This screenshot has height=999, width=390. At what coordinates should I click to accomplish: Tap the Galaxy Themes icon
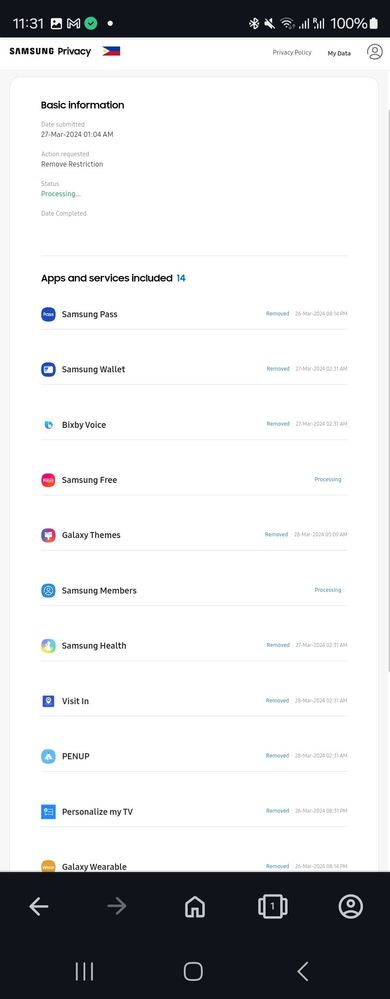tap(48, 535)
